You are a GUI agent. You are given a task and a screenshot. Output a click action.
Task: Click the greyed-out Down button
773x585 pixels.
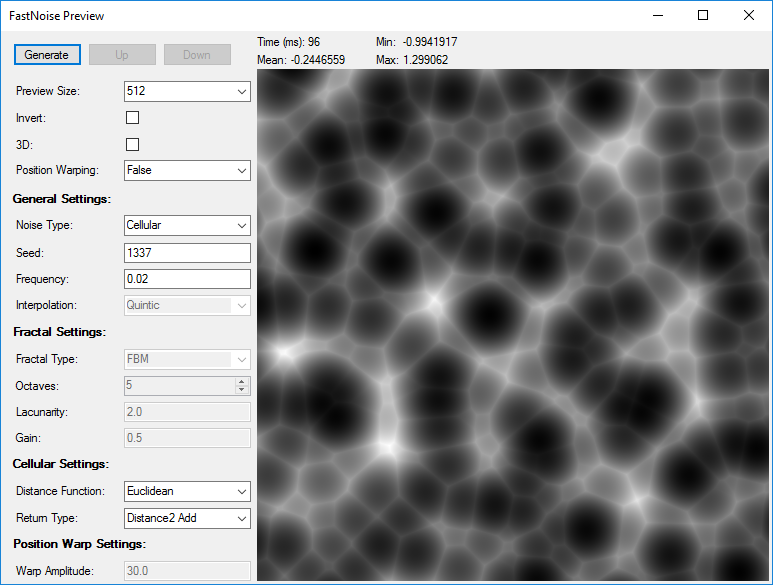pyautogui.click(x=197, y=55)
